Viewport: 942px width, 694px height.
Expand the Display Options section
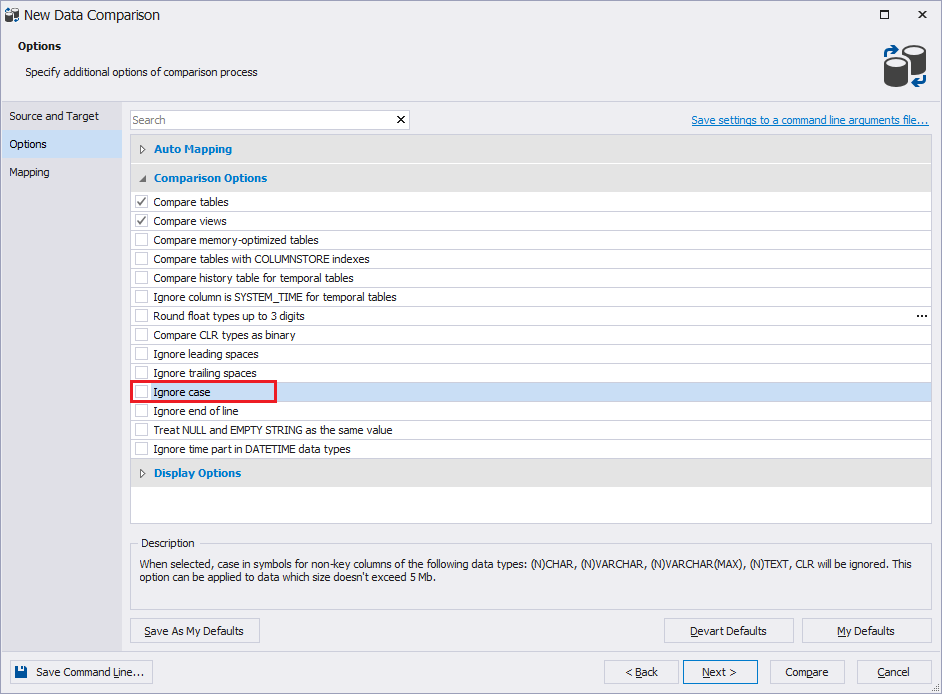coord(142,472)
